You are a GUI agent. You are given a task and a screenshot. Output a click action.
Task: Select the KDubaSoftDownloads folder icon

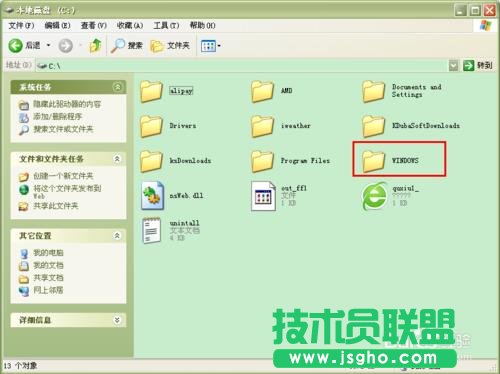[x=374, y=126]
